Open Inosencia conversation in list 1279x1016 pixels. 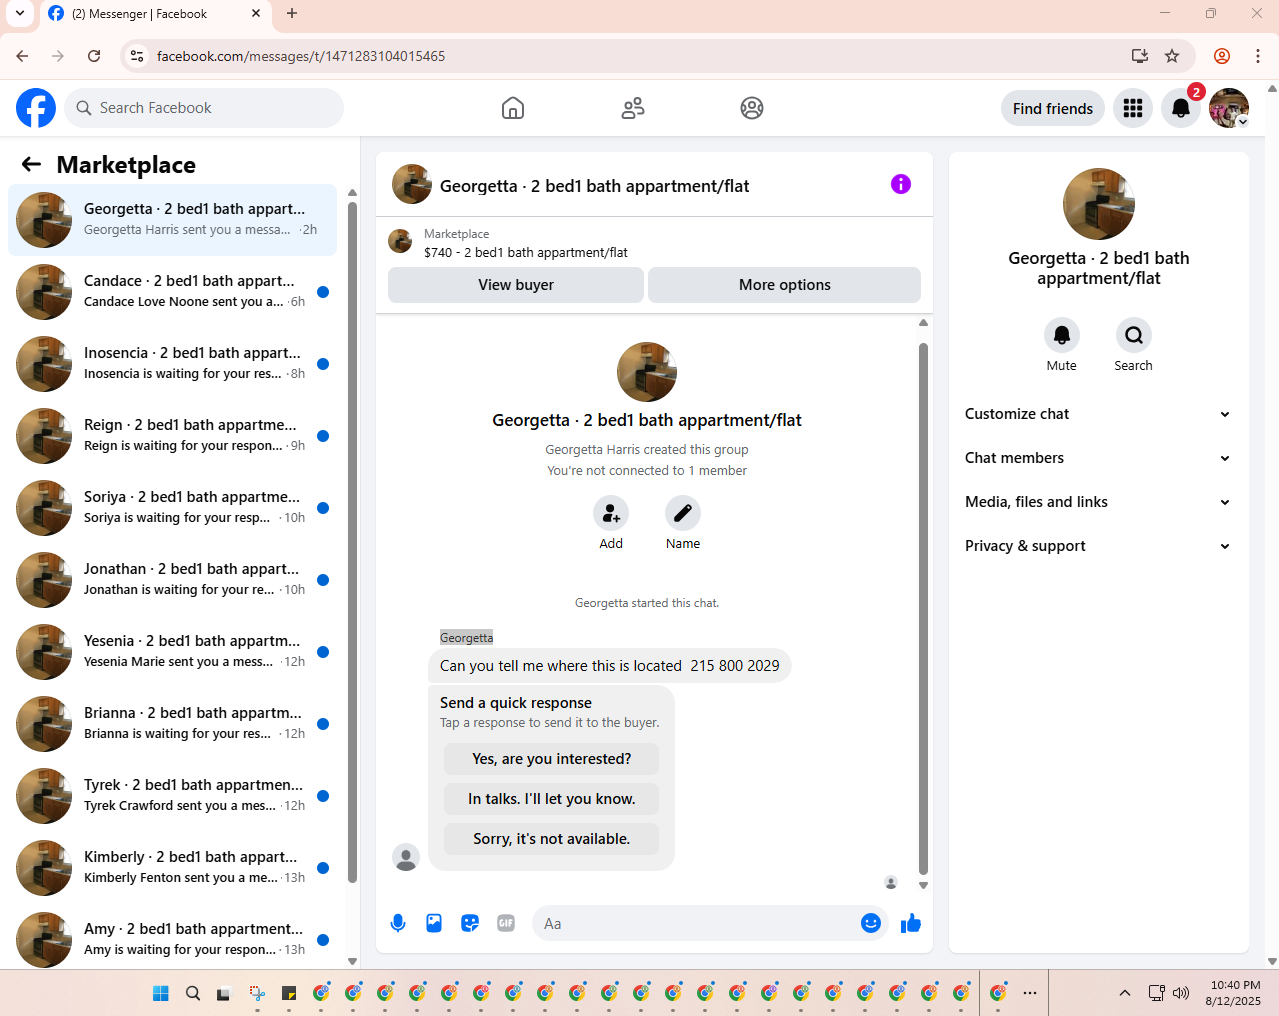(173, 364)
